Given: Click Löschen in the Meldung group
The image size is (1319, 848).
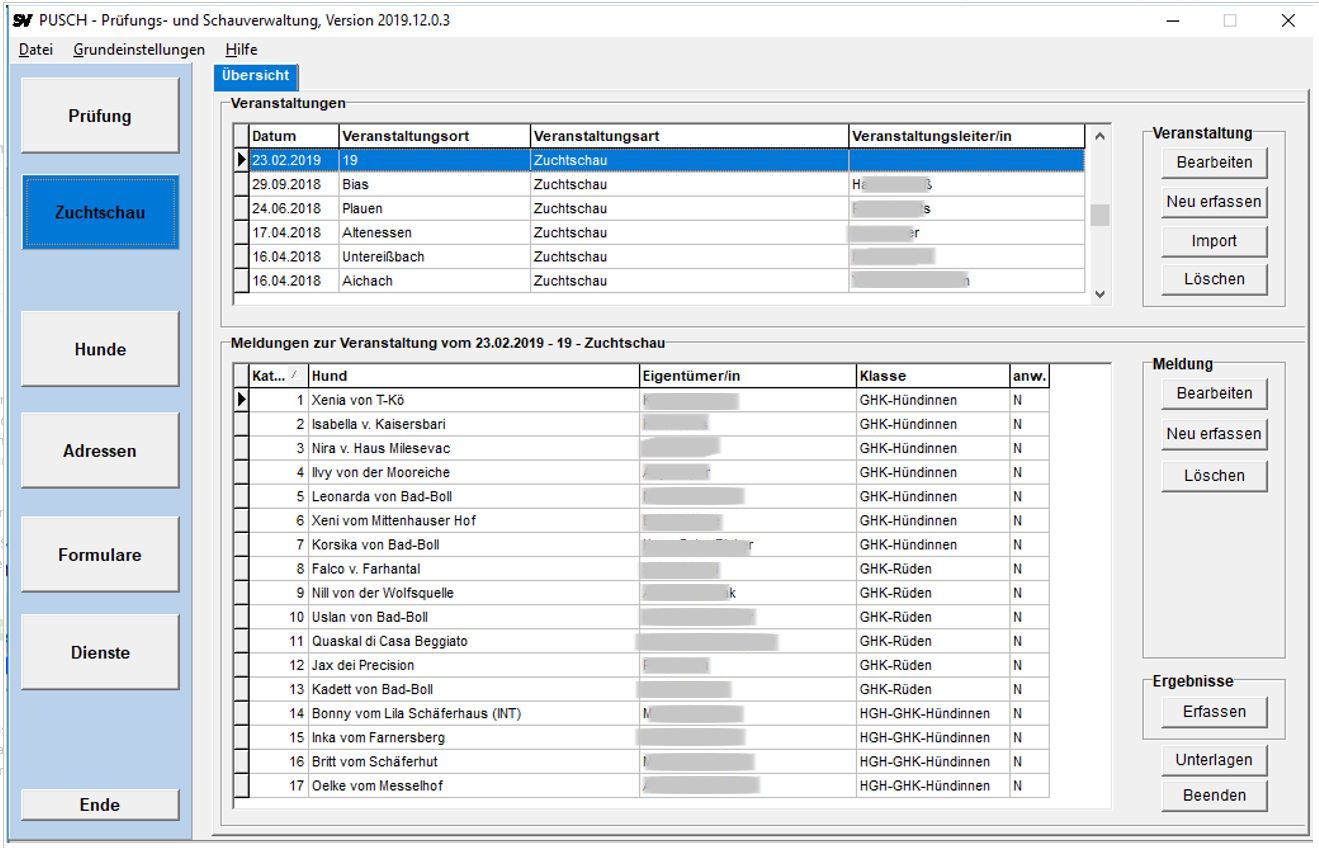Looking at the screenshot, I should click(x=1214, y=475).
